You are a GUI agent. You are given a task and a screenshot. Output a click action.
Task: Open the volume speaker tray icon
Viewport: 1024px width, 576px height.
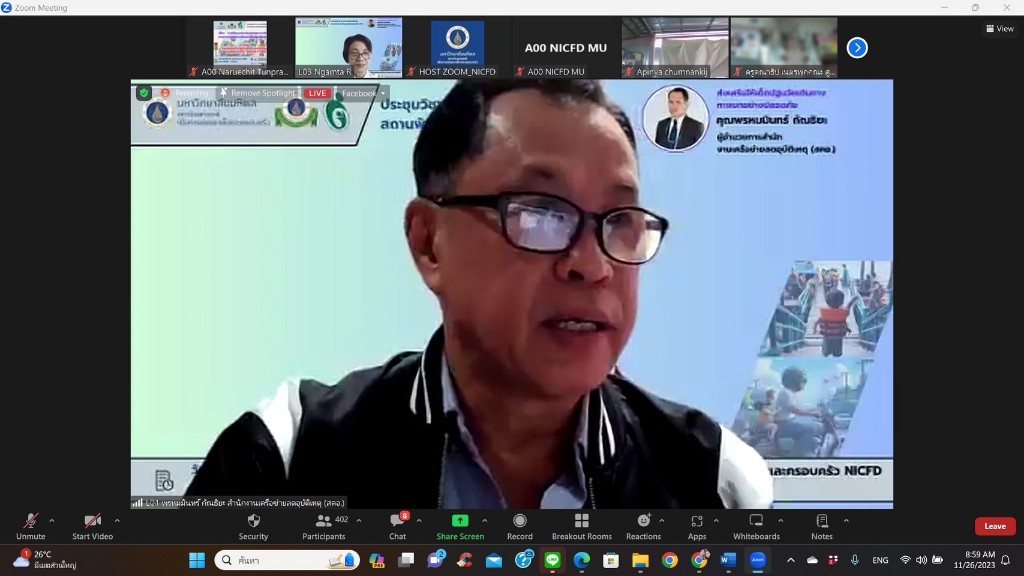(921, 560)
